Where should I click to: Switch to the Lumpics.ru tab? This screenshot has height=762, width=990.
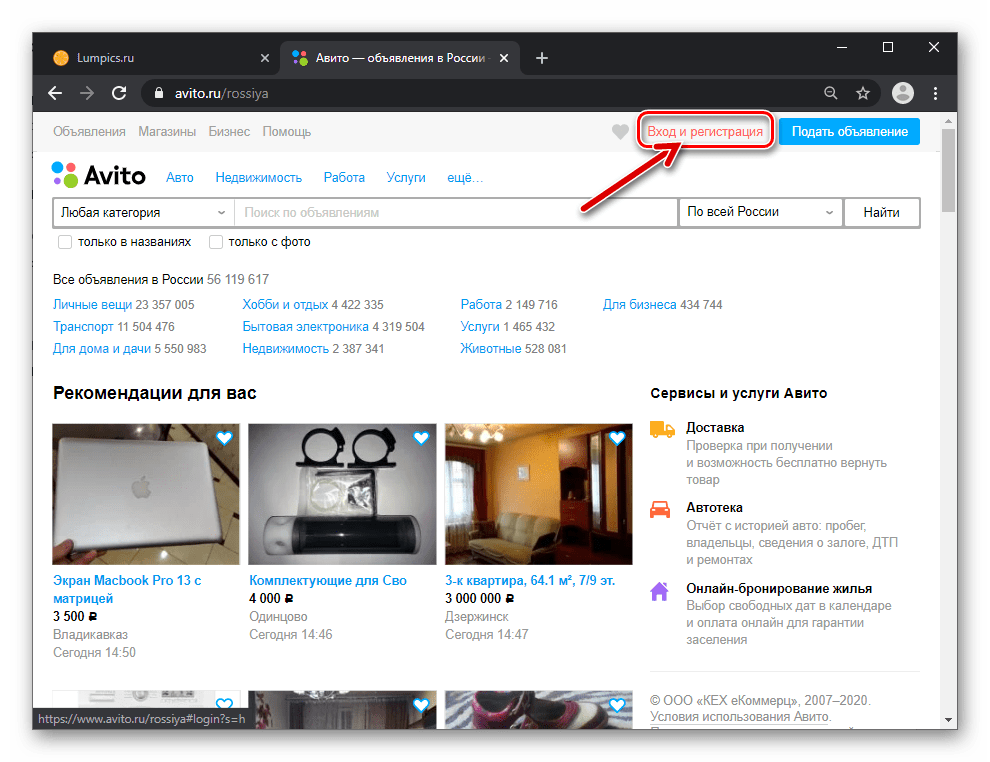point(150,58)
